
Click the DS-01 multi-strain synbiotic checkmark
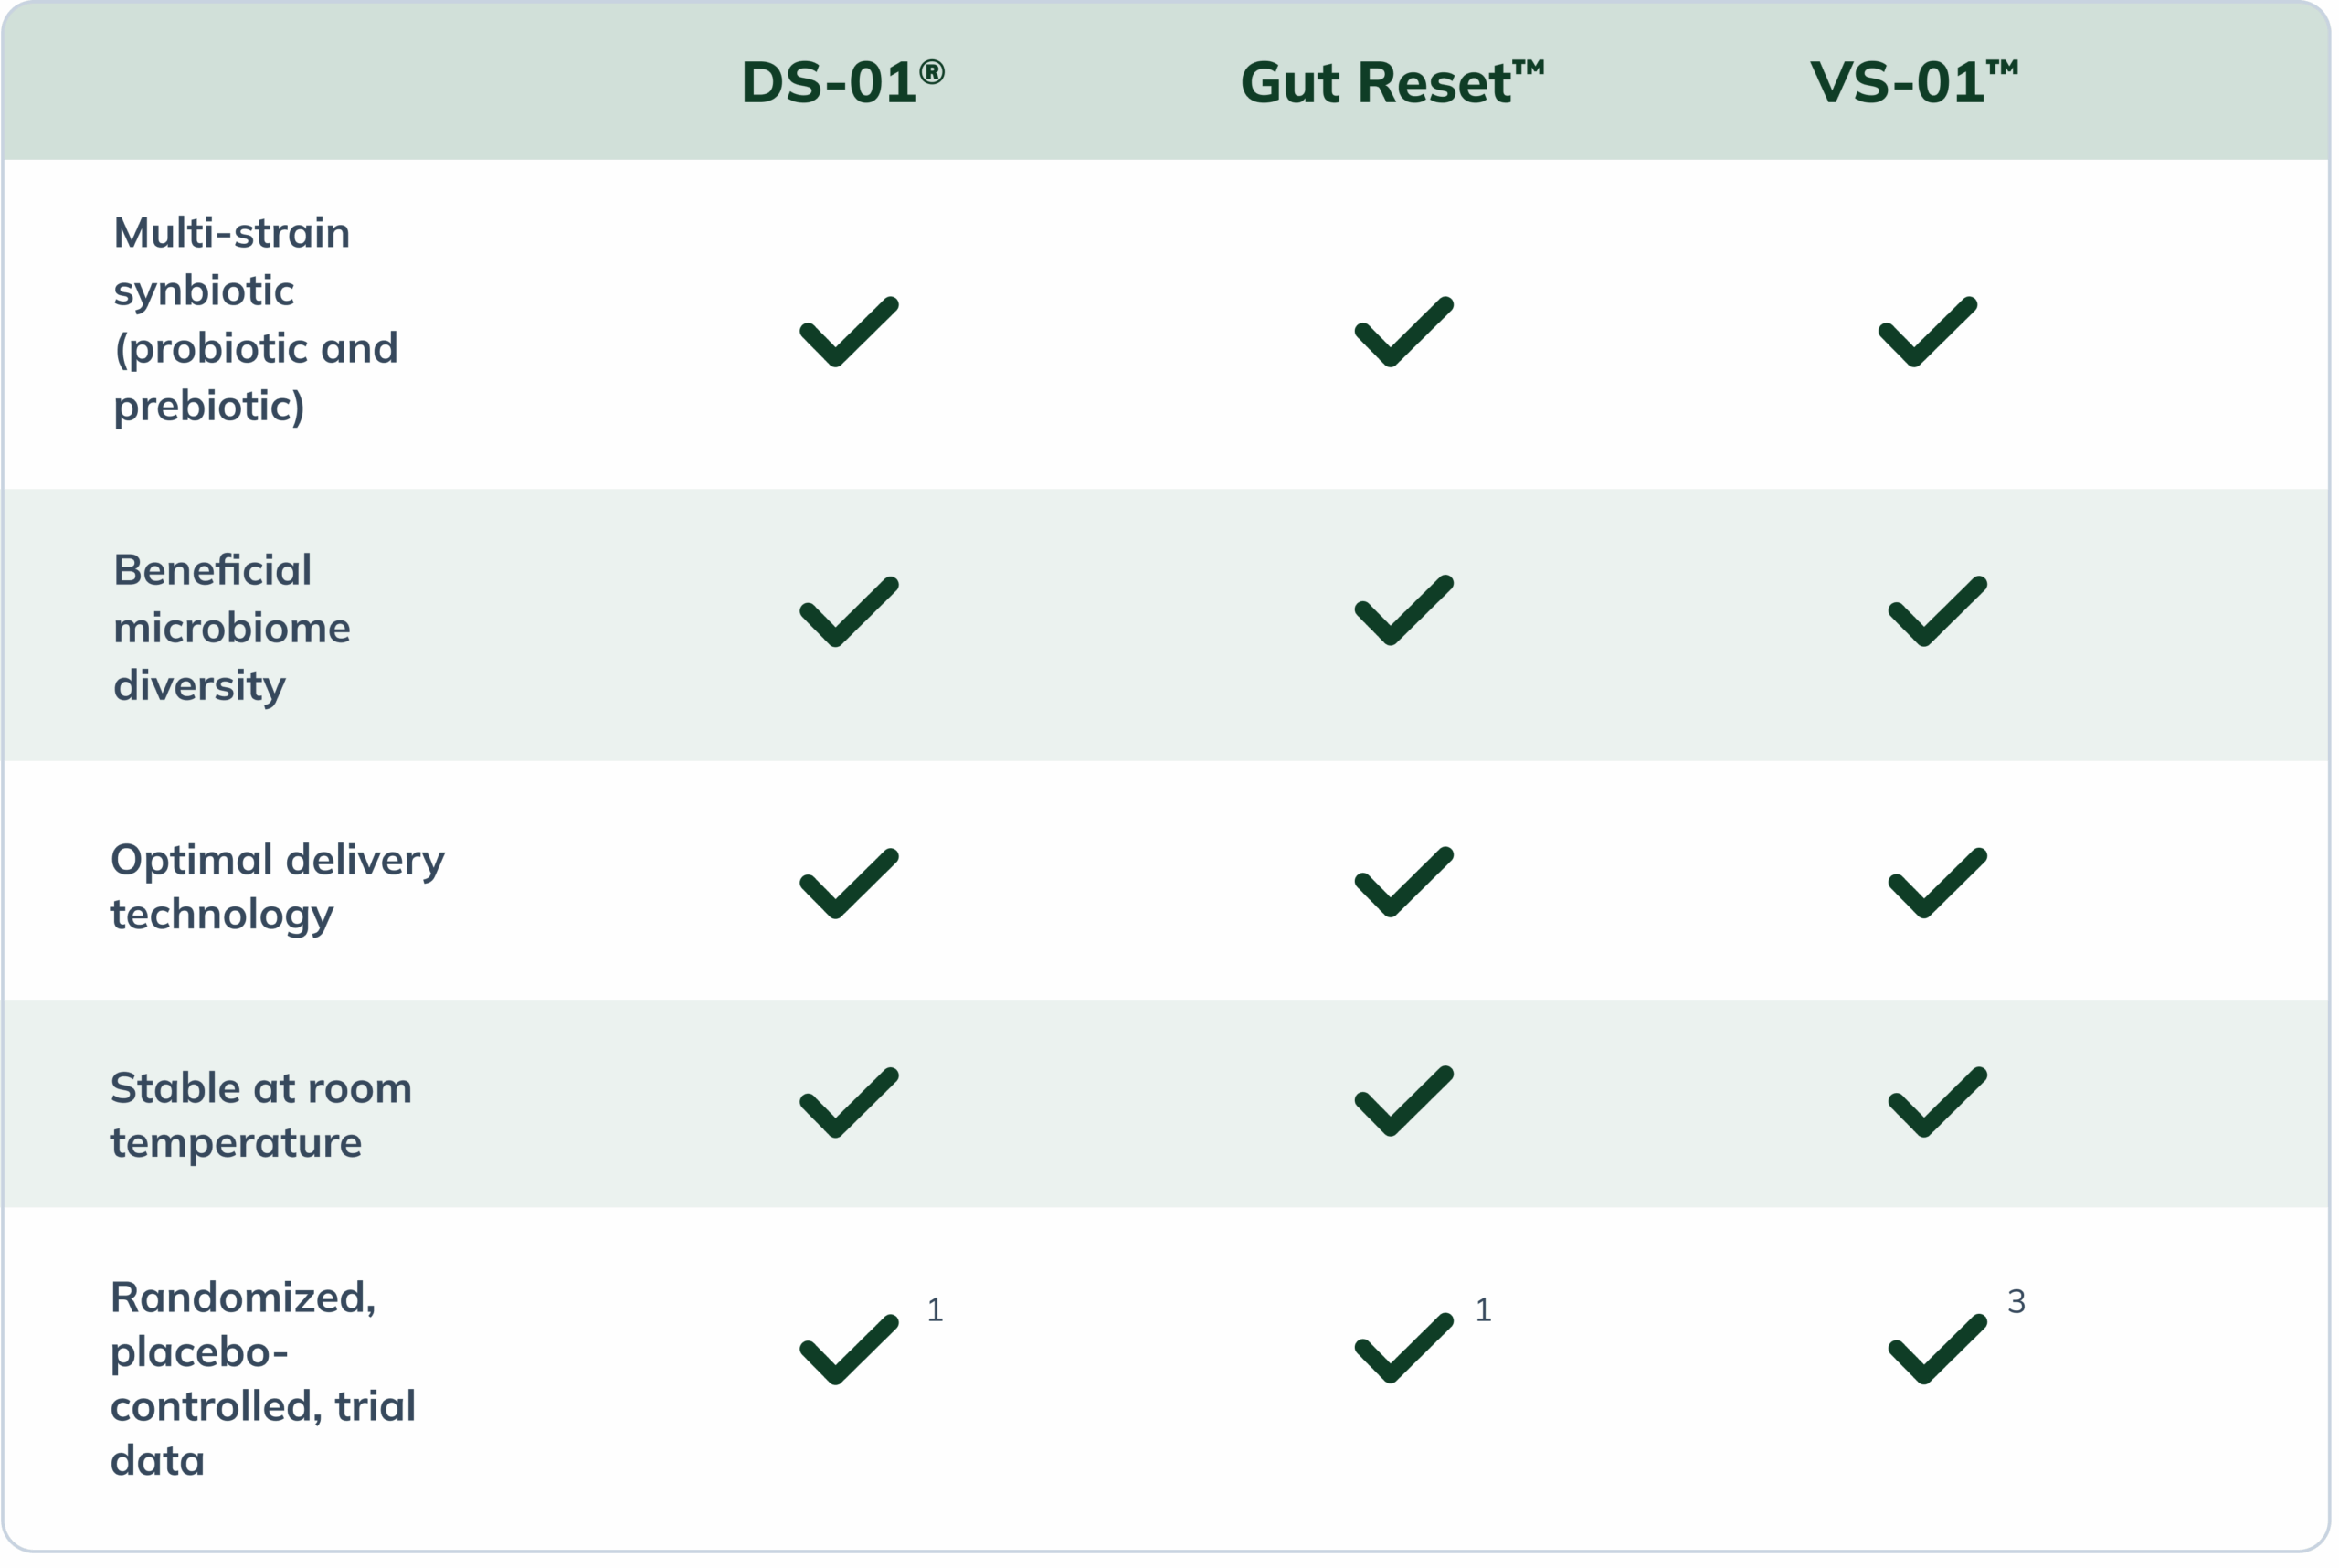848,333
